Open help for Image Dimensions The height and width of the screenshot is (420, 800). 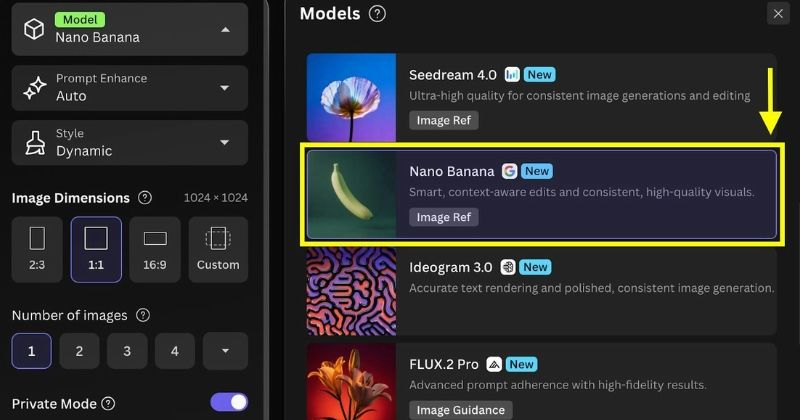click(x=145, y=197)
